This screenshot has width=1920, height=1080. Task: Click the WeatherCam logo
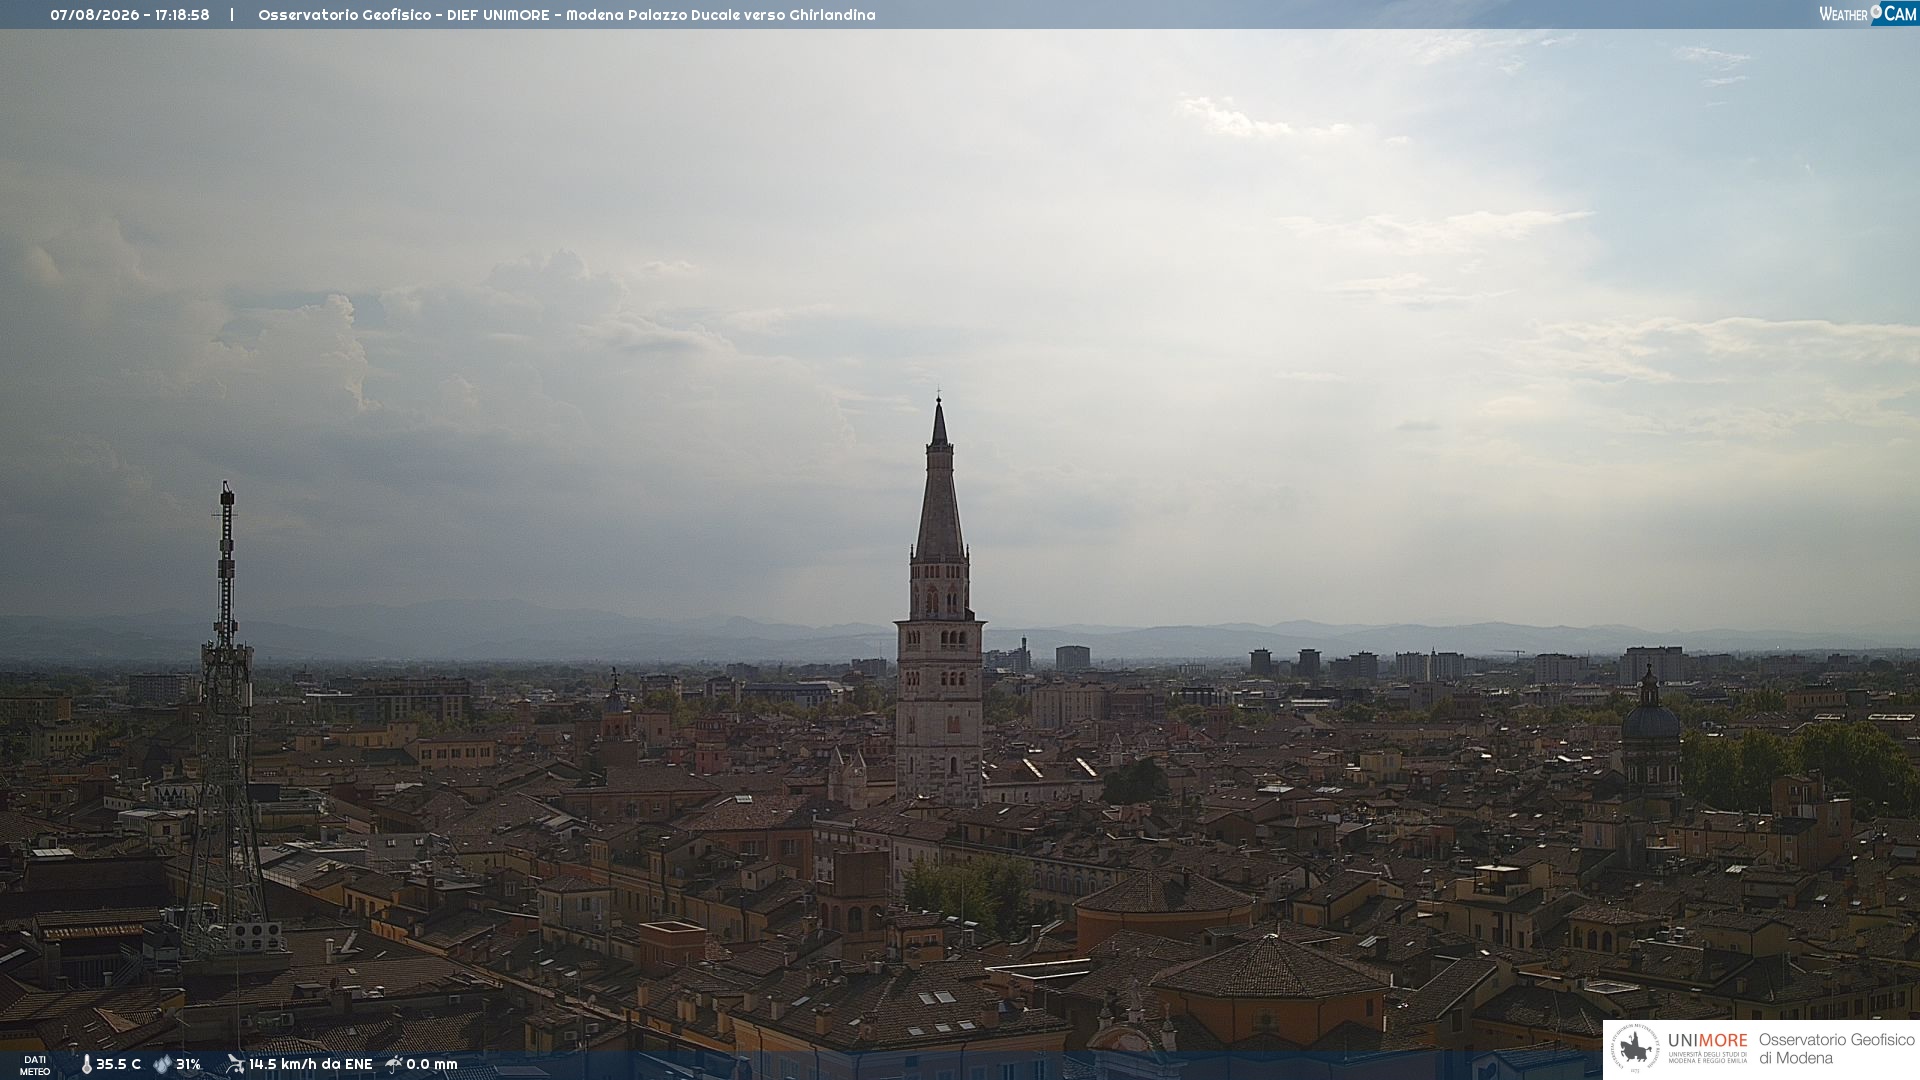pos(1868,13)
